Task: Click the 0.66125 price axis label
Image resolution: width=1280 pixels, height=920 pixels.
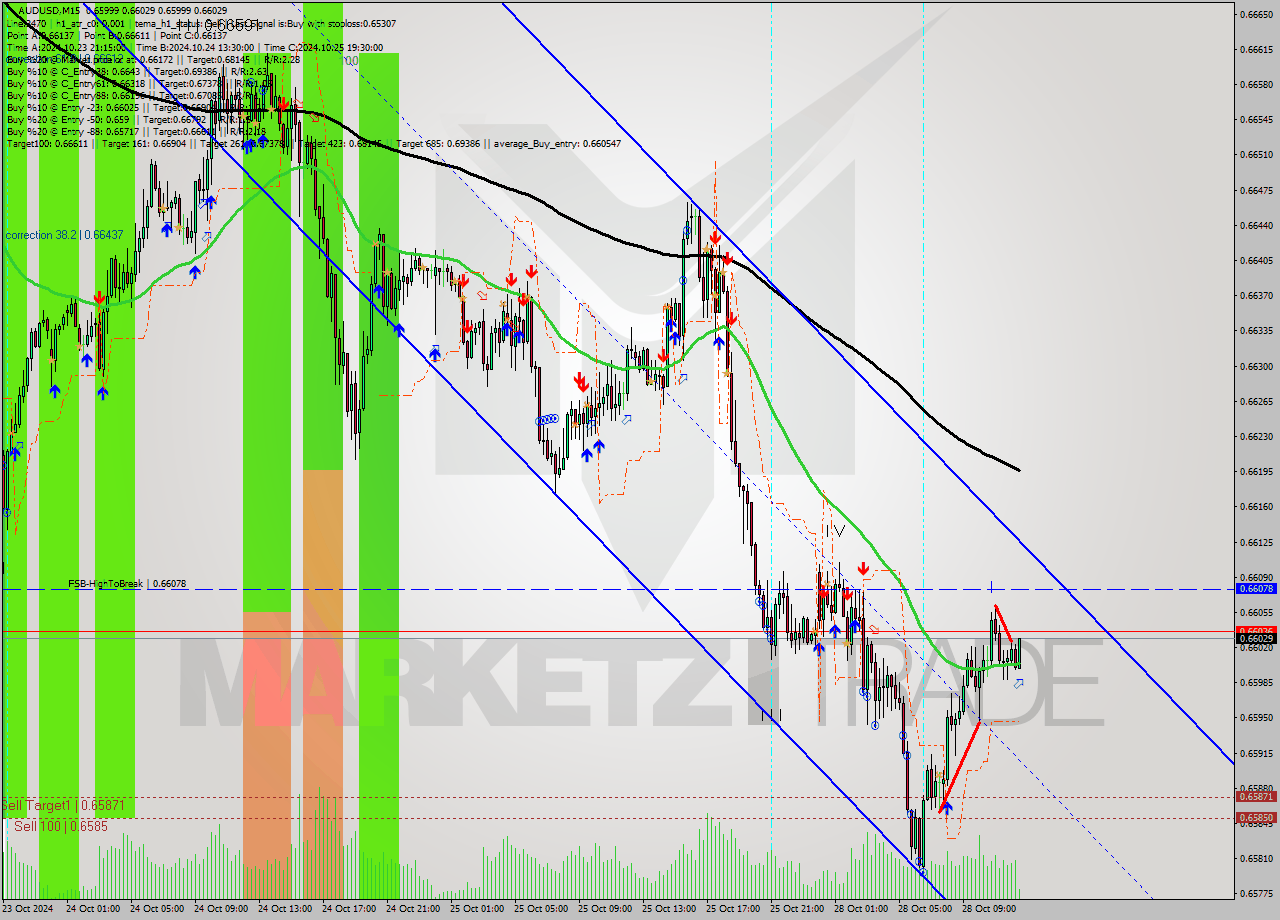Action: (1256, 542)
